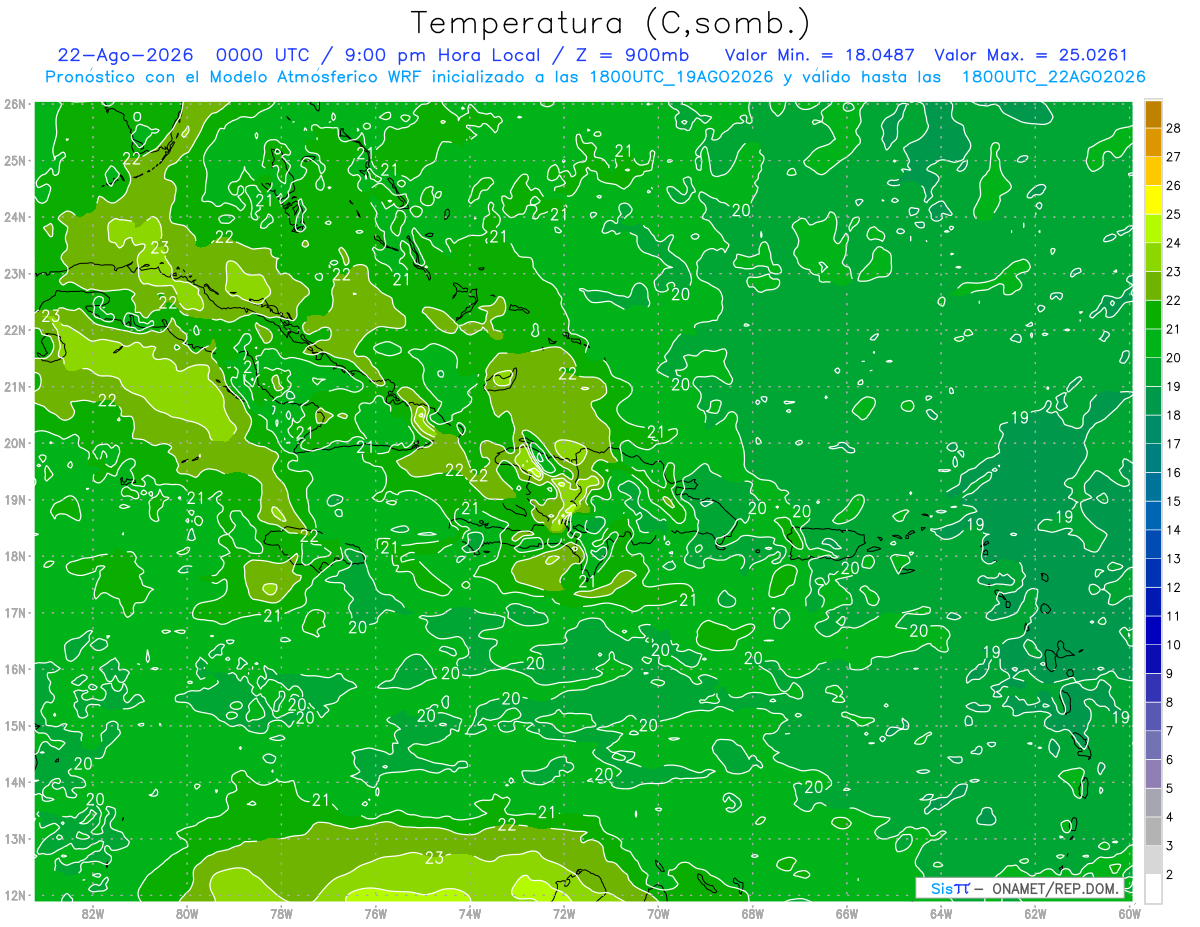
Task: Click the 66W longitude axis label
Action: (847, 913)
